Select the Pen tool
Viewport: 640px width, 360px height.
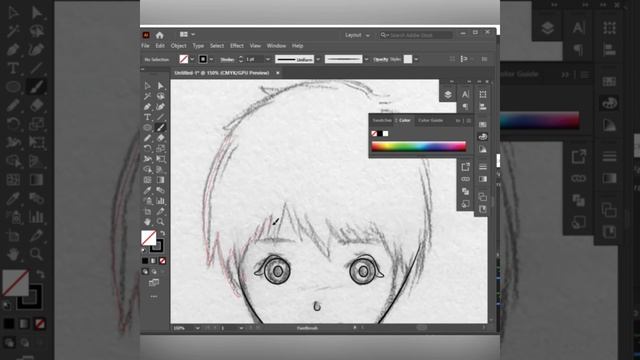pyautogui.click(x=147, y=107)
